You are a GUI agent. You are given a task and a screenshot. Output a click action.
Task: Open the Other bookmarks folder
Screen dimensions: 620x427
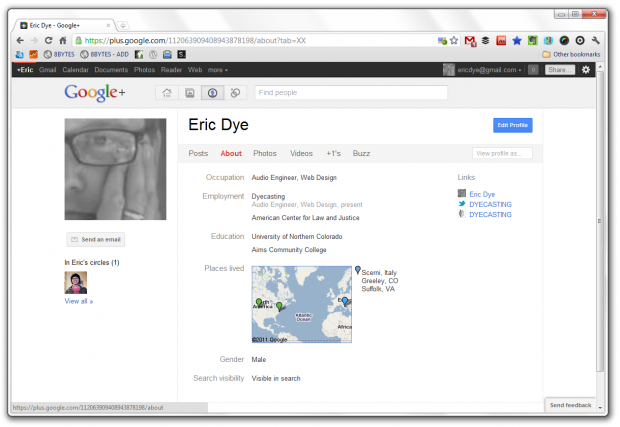571,55
